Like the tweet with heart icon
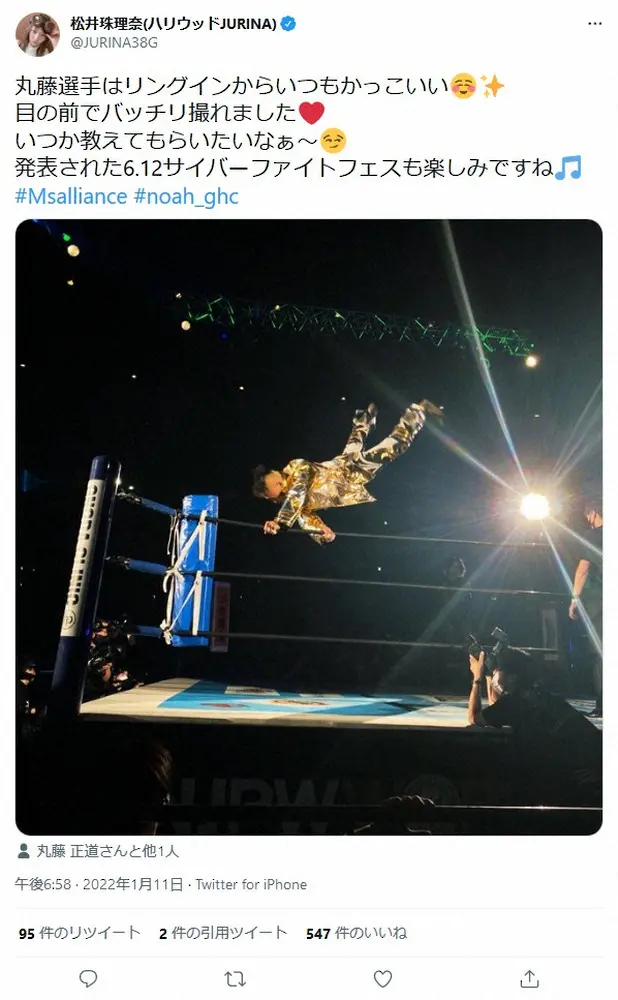Viewport: 618px width, 1000px height. [383, 978]
